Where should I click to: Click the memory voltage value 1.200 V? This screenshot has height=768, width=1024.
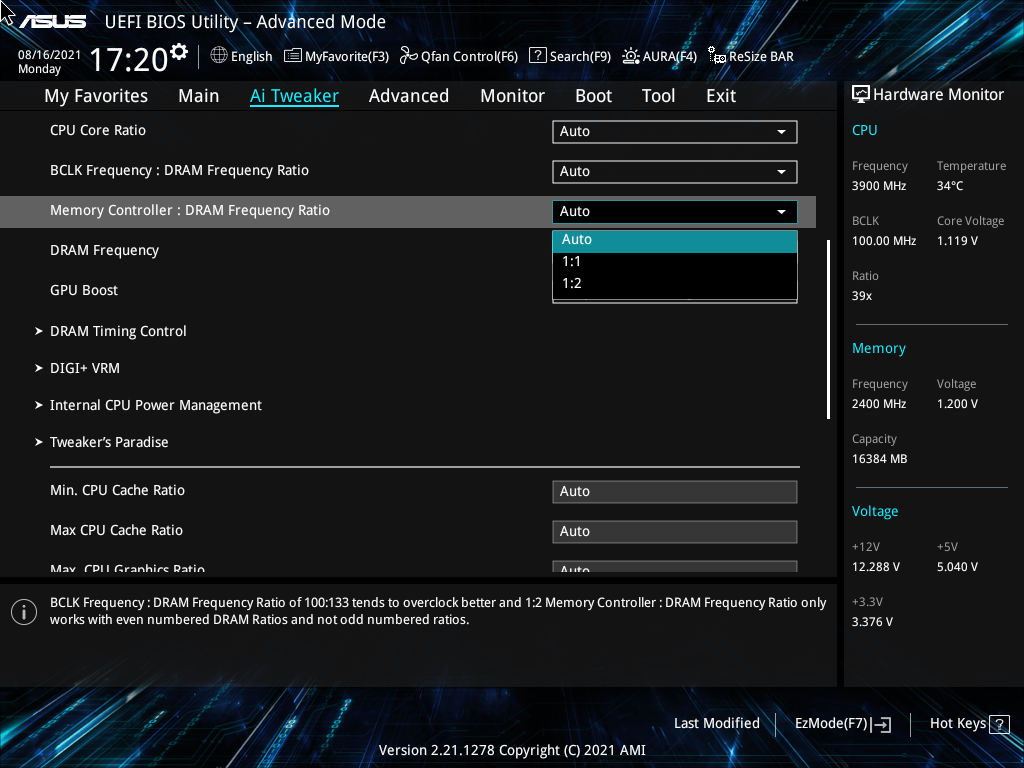957,404
